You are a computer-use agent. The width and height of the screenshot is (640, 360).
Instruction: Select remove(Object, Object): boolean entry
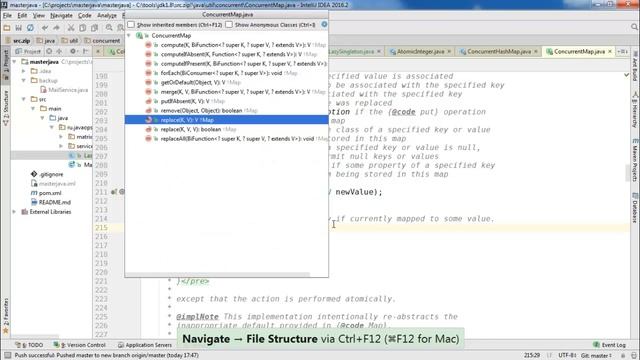(227, 111)
